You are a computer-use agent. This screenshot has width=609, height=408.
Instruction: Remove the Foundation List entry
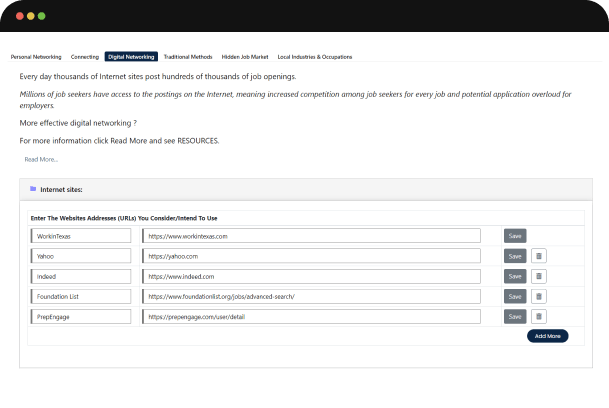(x=538, y=296)
